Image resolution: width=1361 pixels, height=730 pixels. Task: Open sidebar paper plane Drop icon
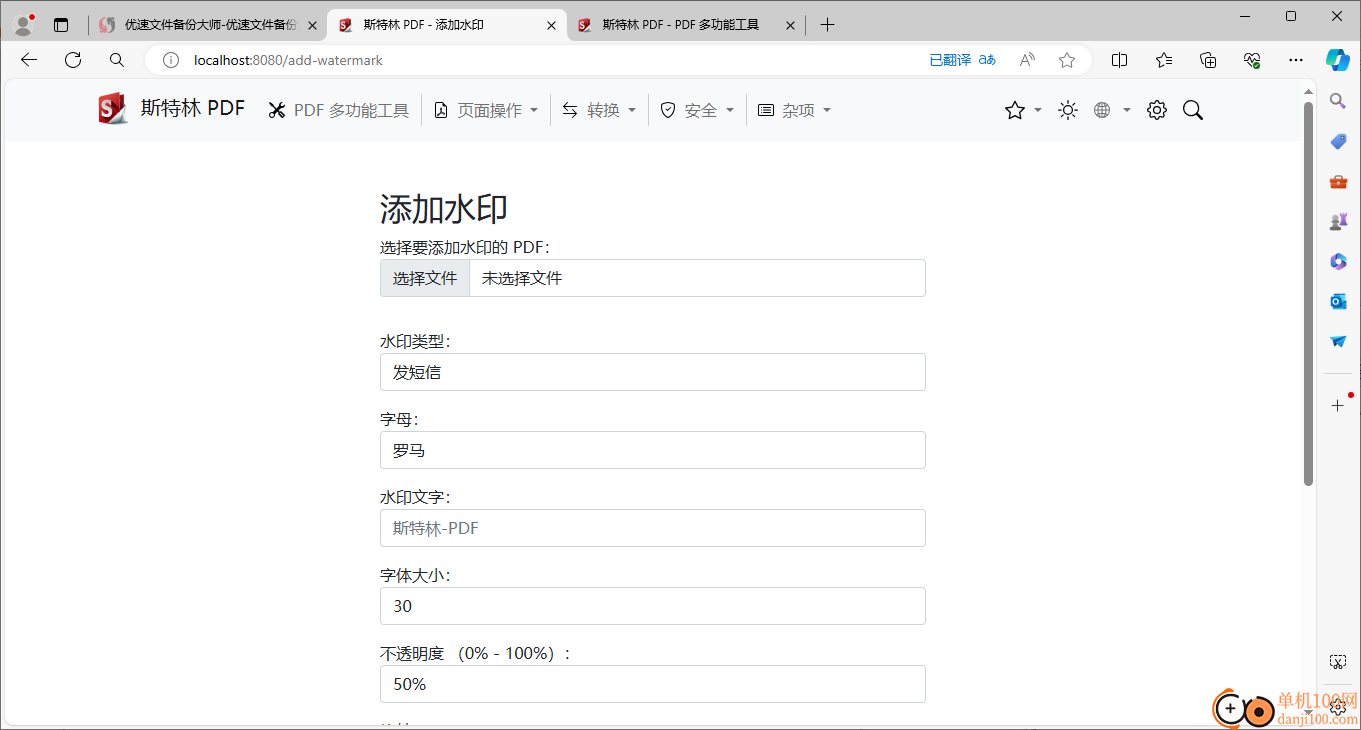pyautogui.click(x=1338, y=341)
